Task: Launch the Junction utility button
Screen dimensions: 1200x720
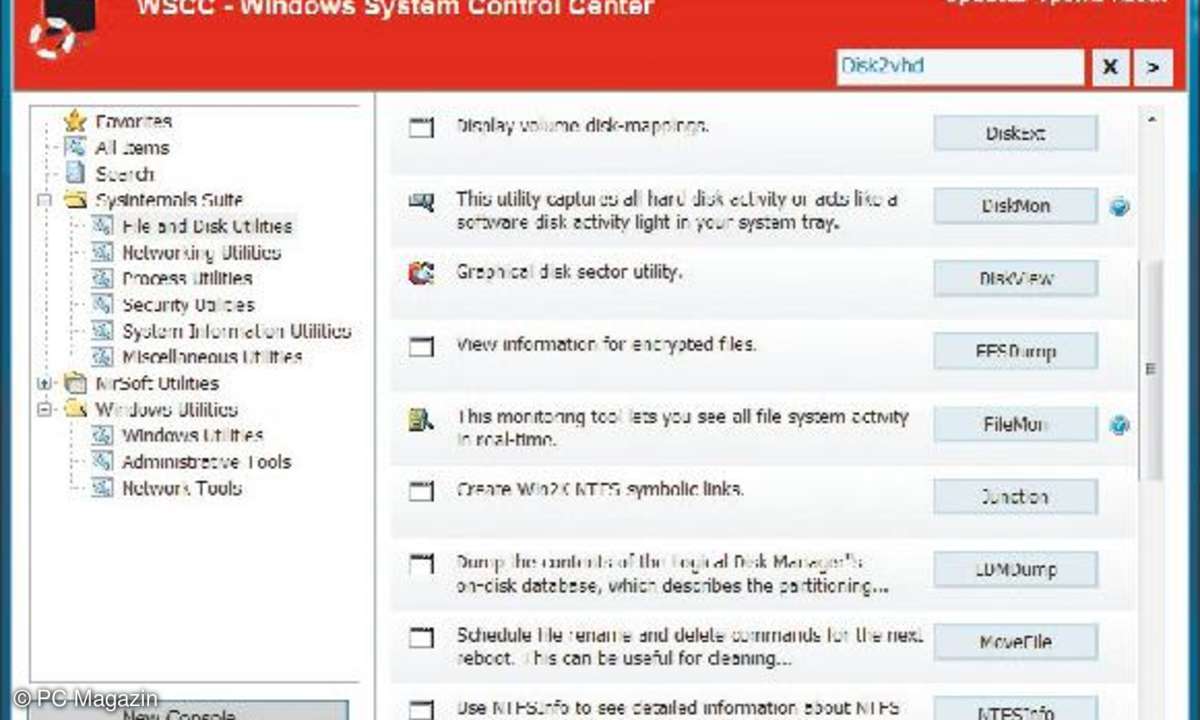Action: tap(1015, 497)
